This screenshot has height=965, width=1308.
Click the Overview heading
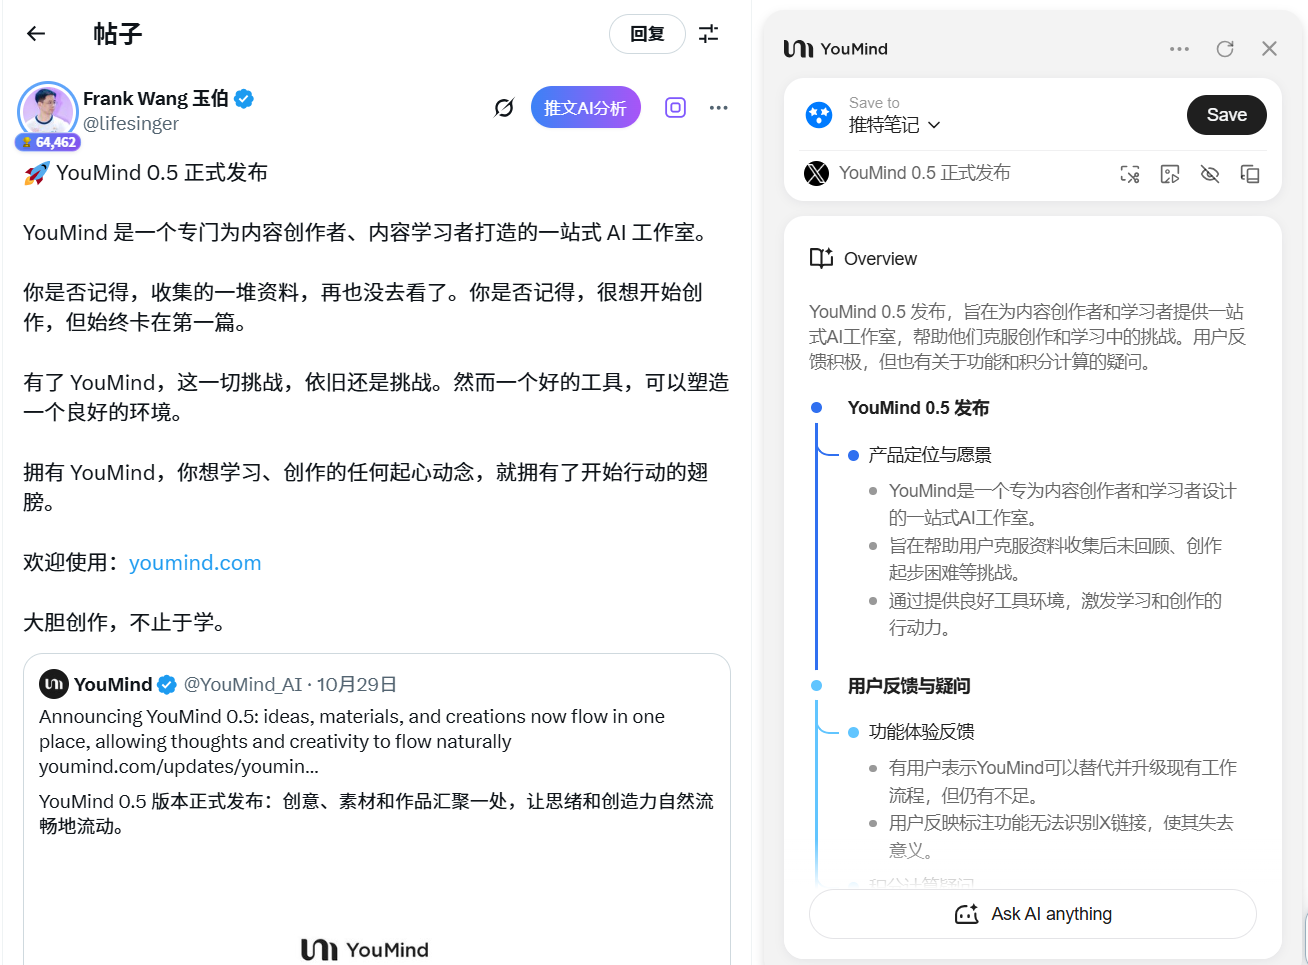[x=880, y=259]
